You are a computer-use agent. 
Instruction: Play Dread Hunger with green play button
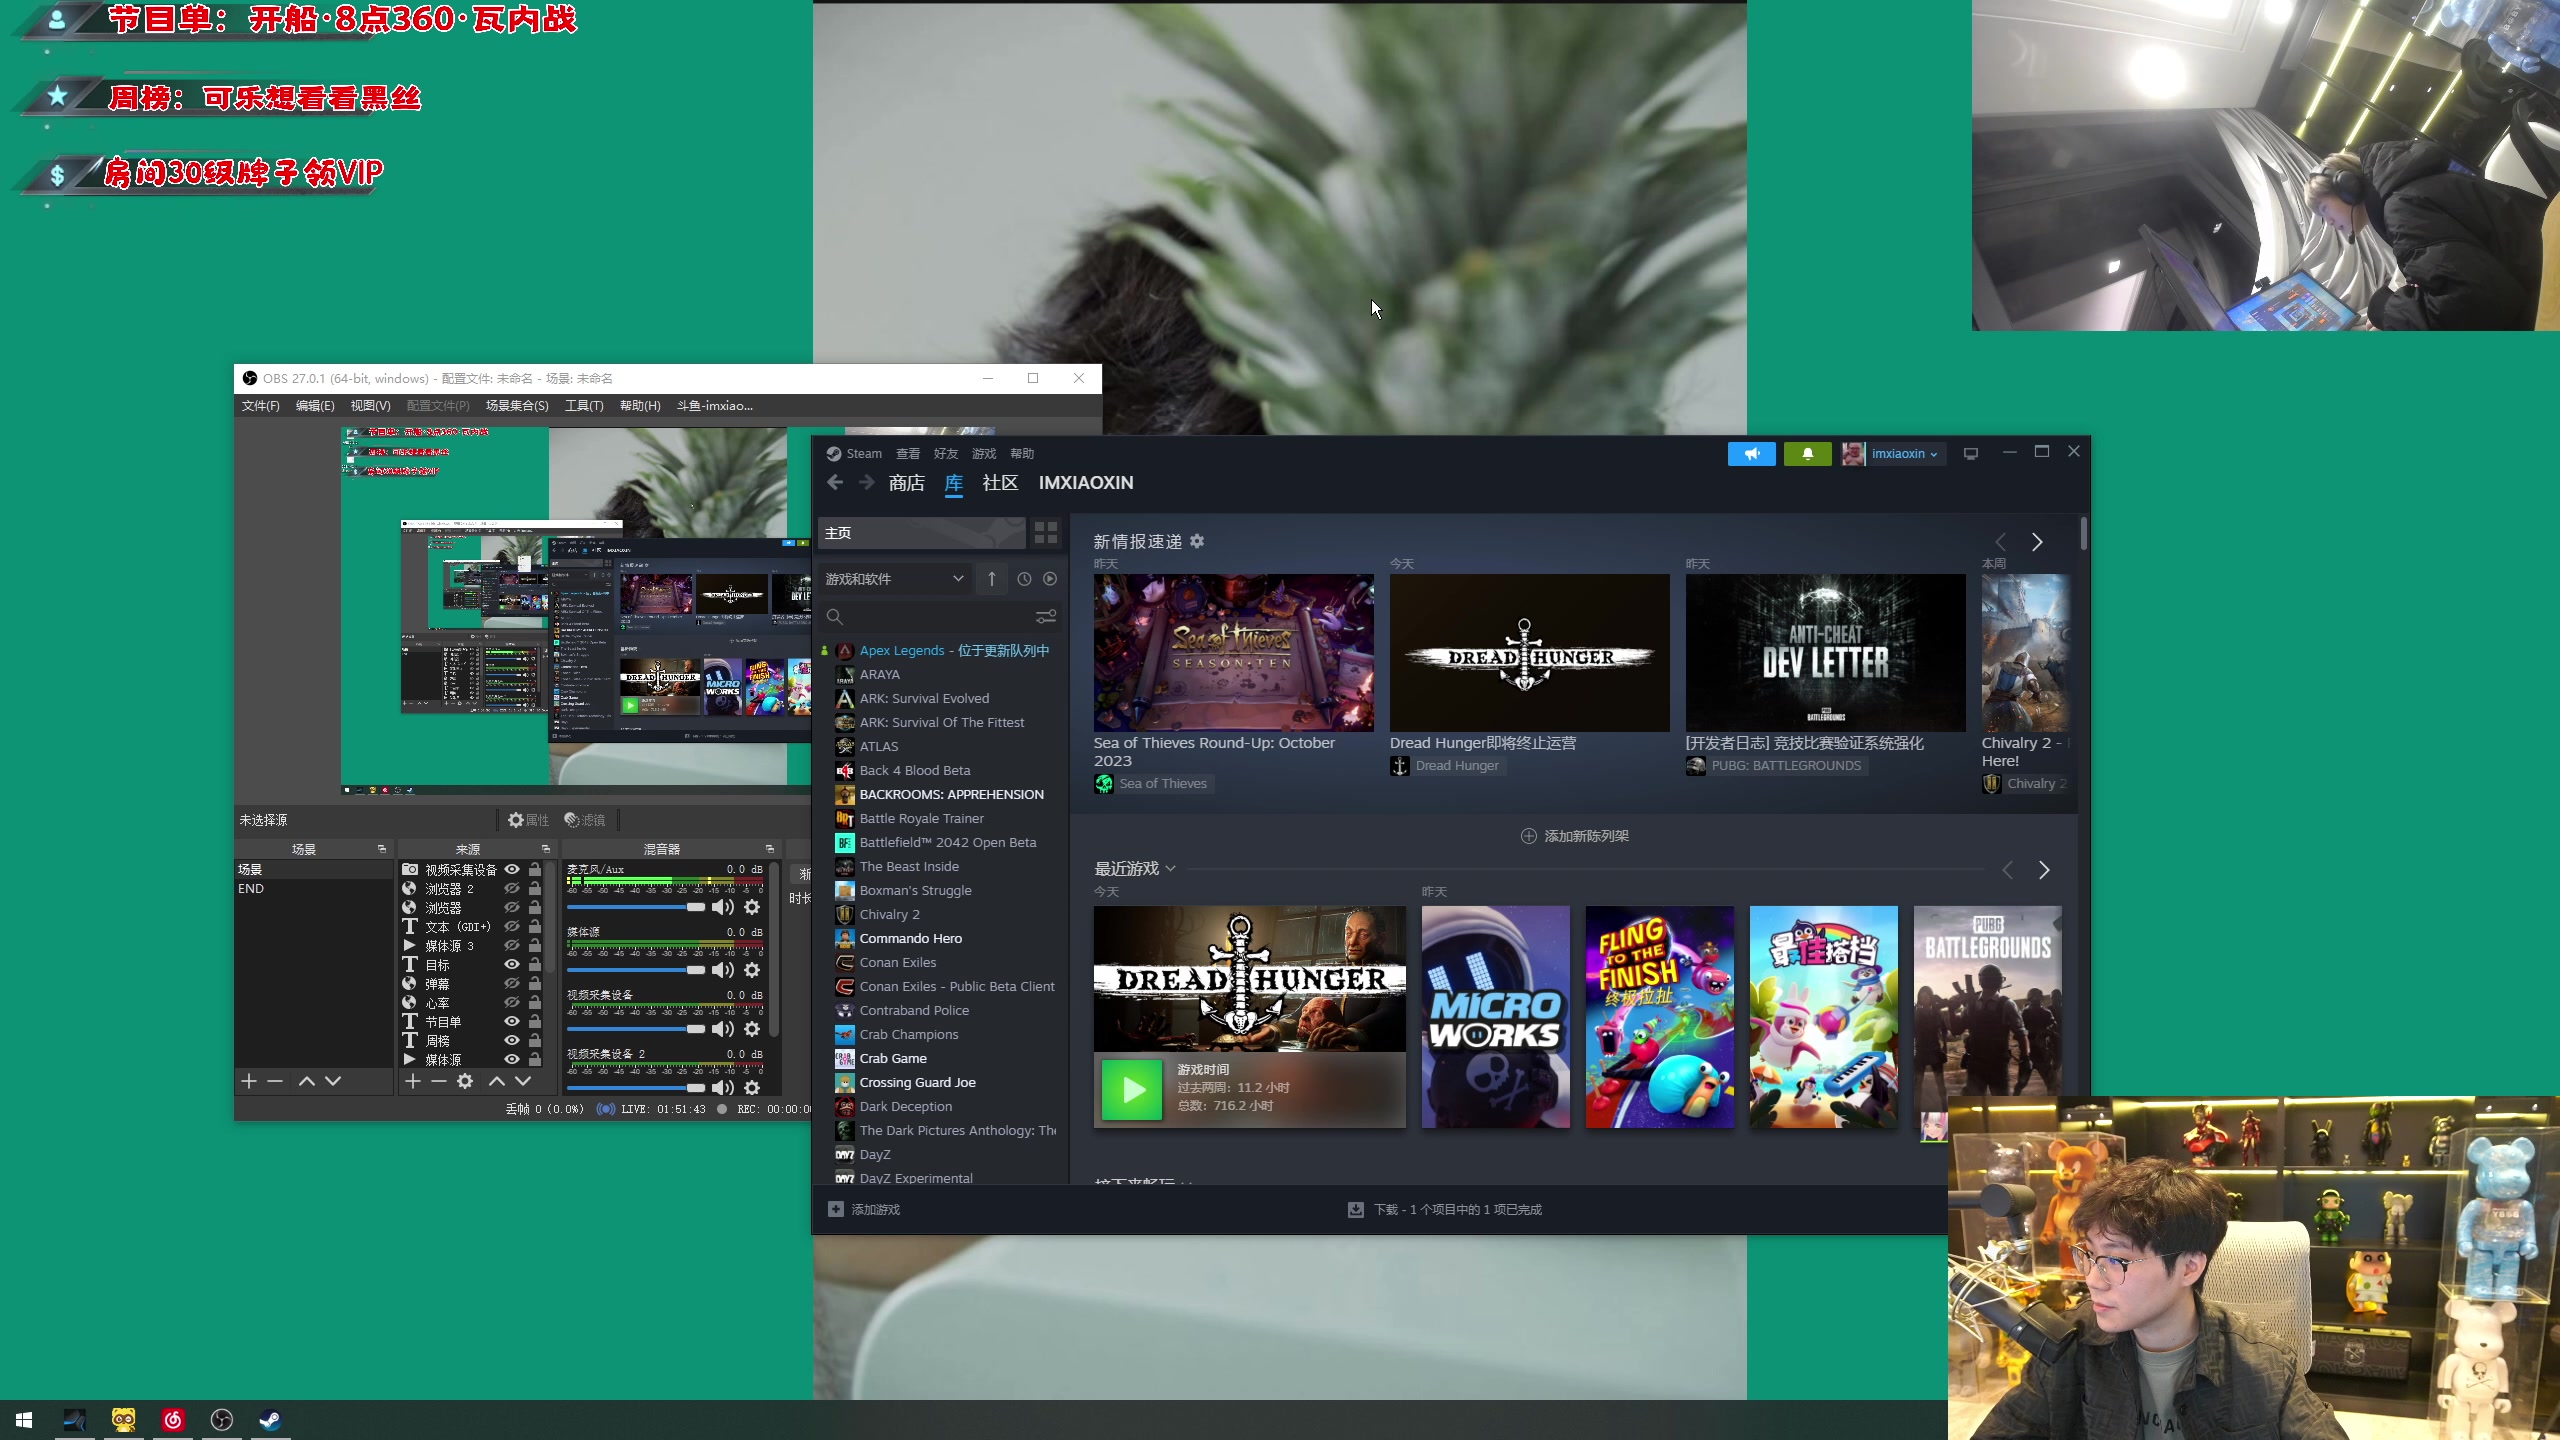coord(1132,1089)
